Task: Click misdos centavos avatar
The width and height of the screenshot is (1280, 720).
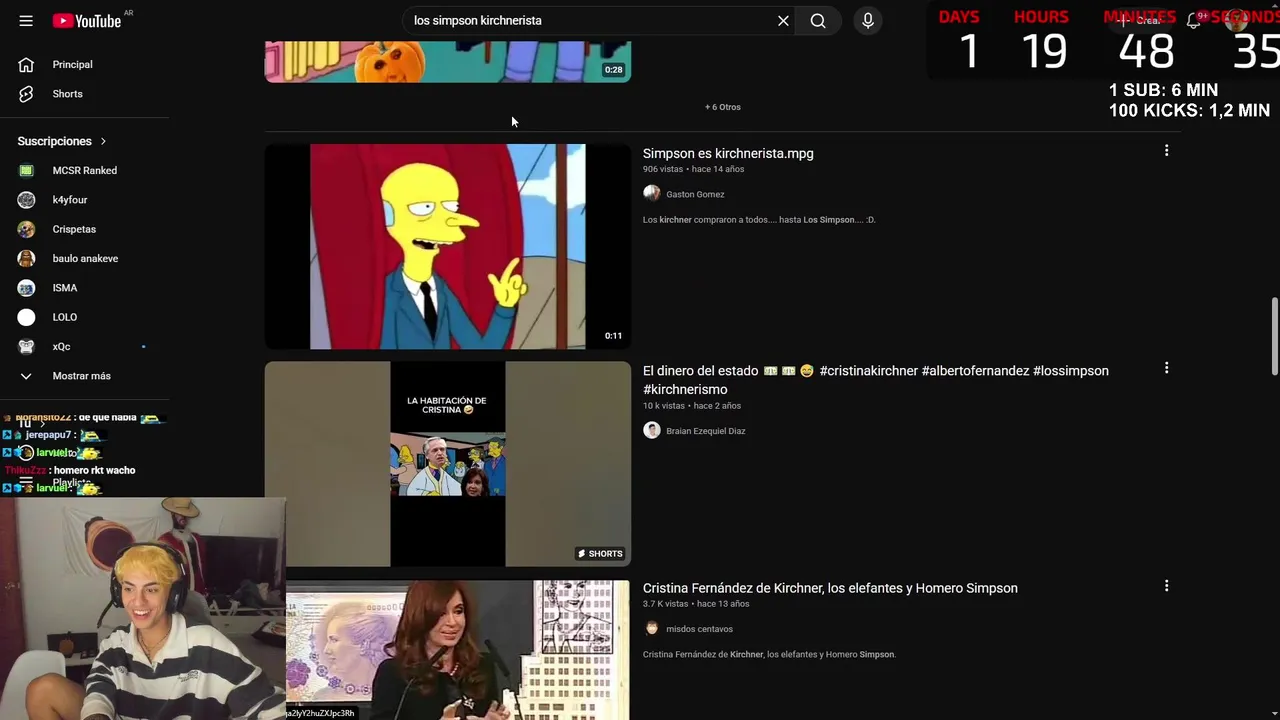Action: pos(652,628)
